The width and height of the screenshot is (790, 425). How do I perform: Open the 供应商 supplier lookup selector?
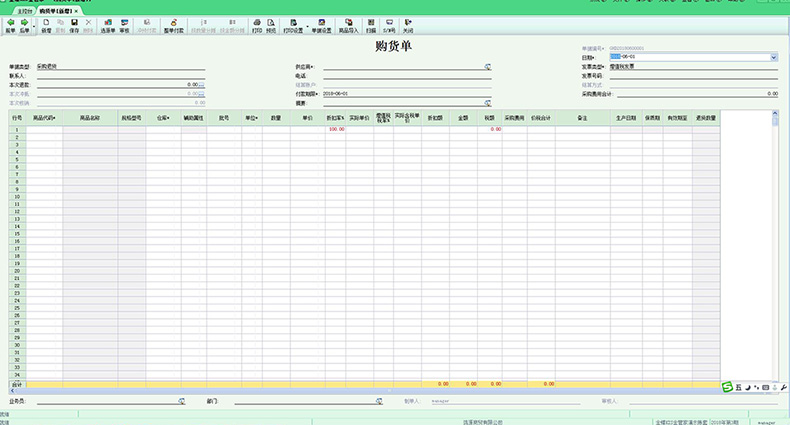coord(488,66)
